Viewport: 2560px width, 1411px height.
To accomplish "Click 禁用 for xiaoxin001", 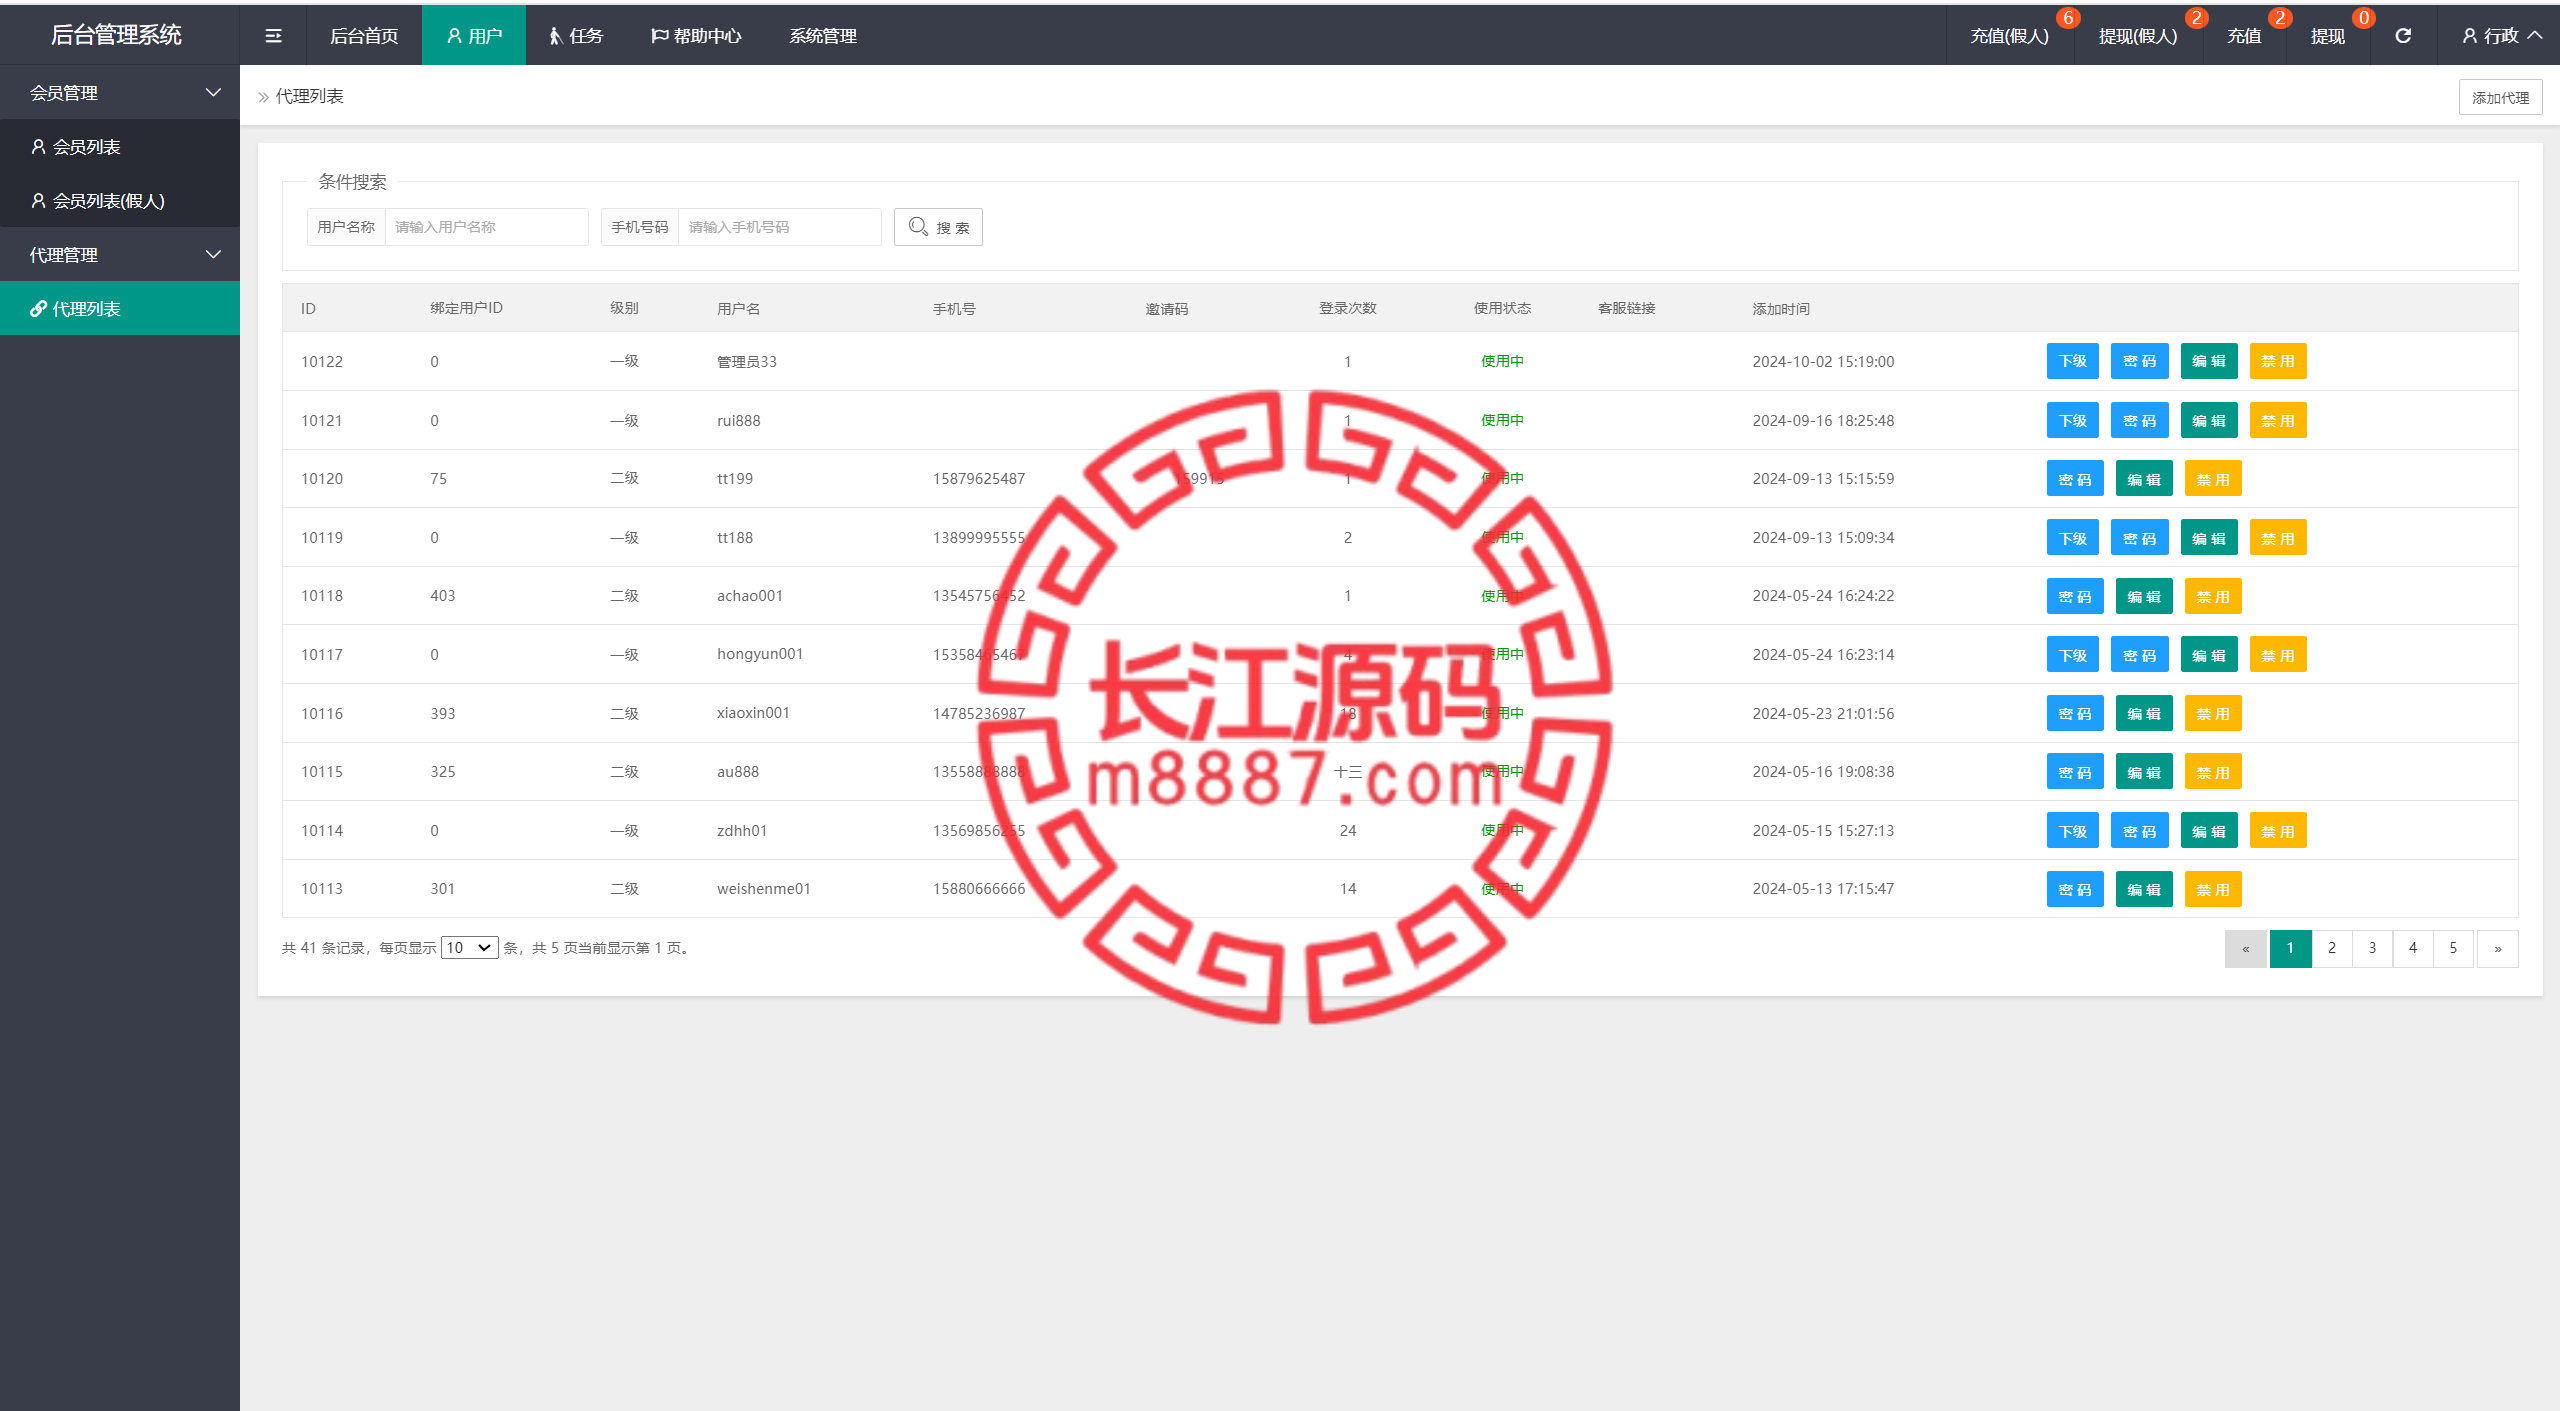I will tap(2213, 713).
